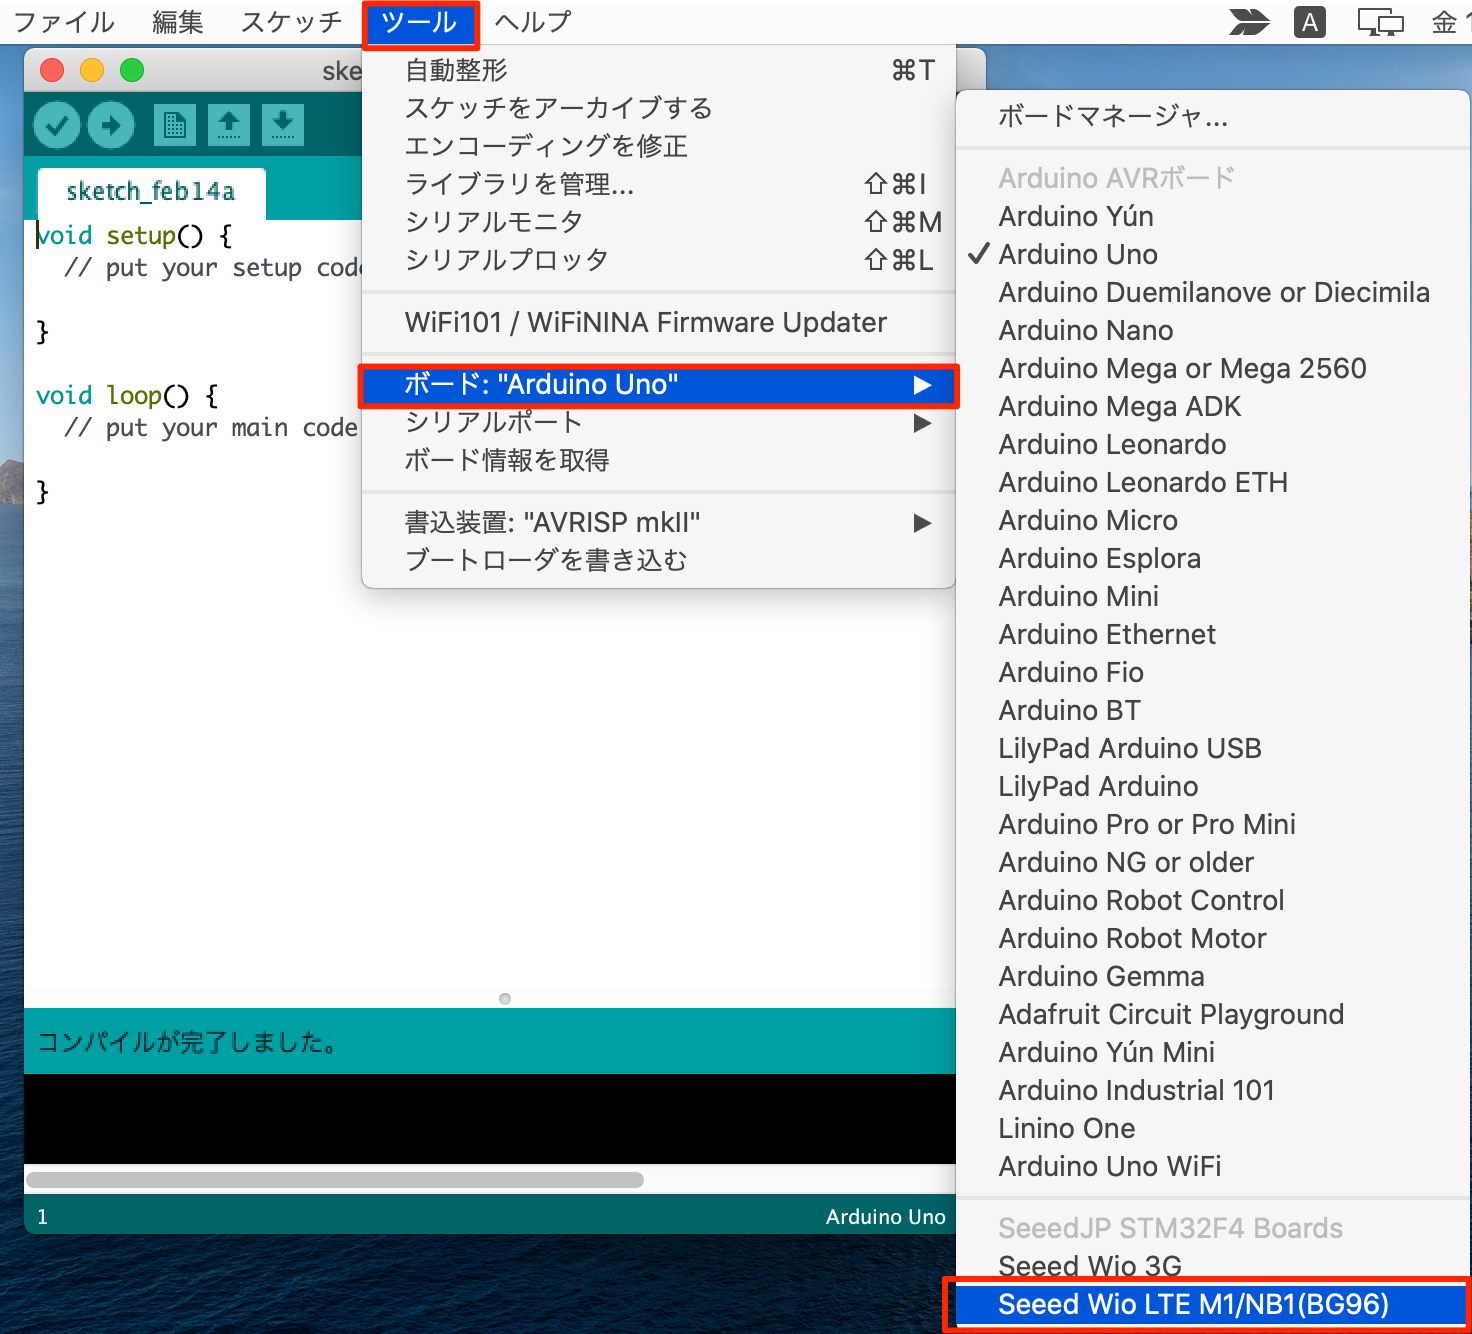1472x1334 pixels.
Task: Click the 'void loop() {' code line
Action: click(x=127, y=396)
